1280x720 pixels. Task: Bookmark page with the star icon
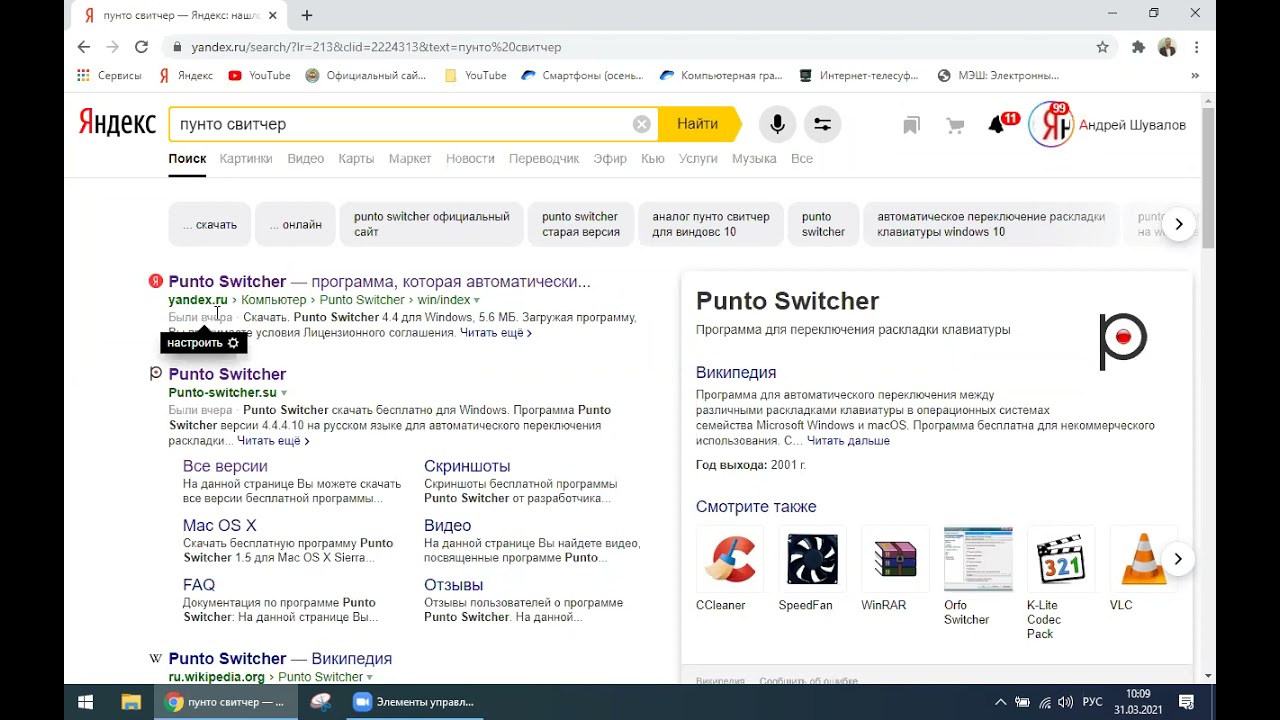[1103, 47]
